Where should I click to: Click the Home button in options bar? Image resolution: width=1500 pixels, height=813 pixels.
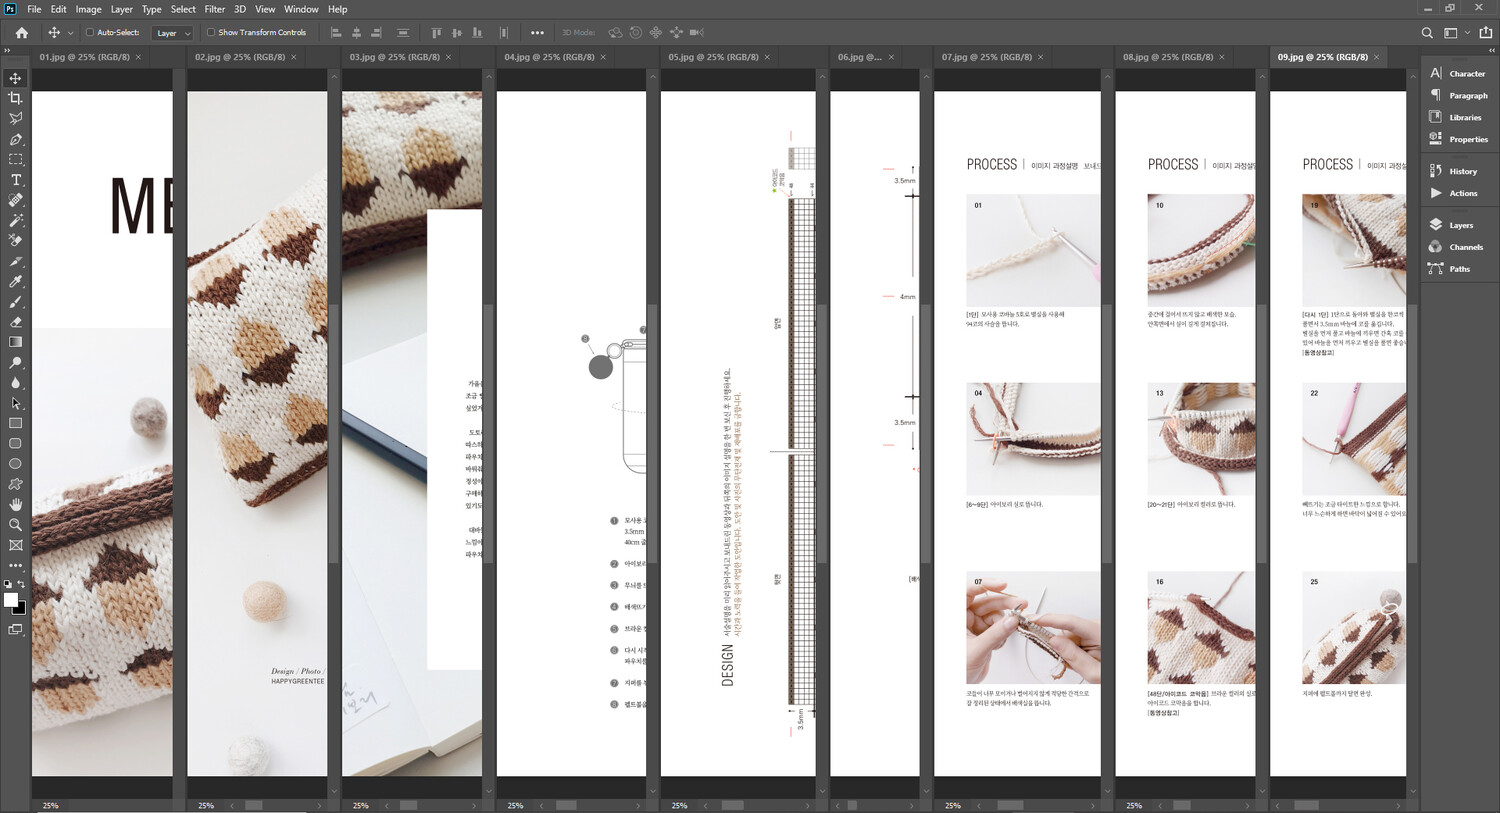(x=21, y=33)
